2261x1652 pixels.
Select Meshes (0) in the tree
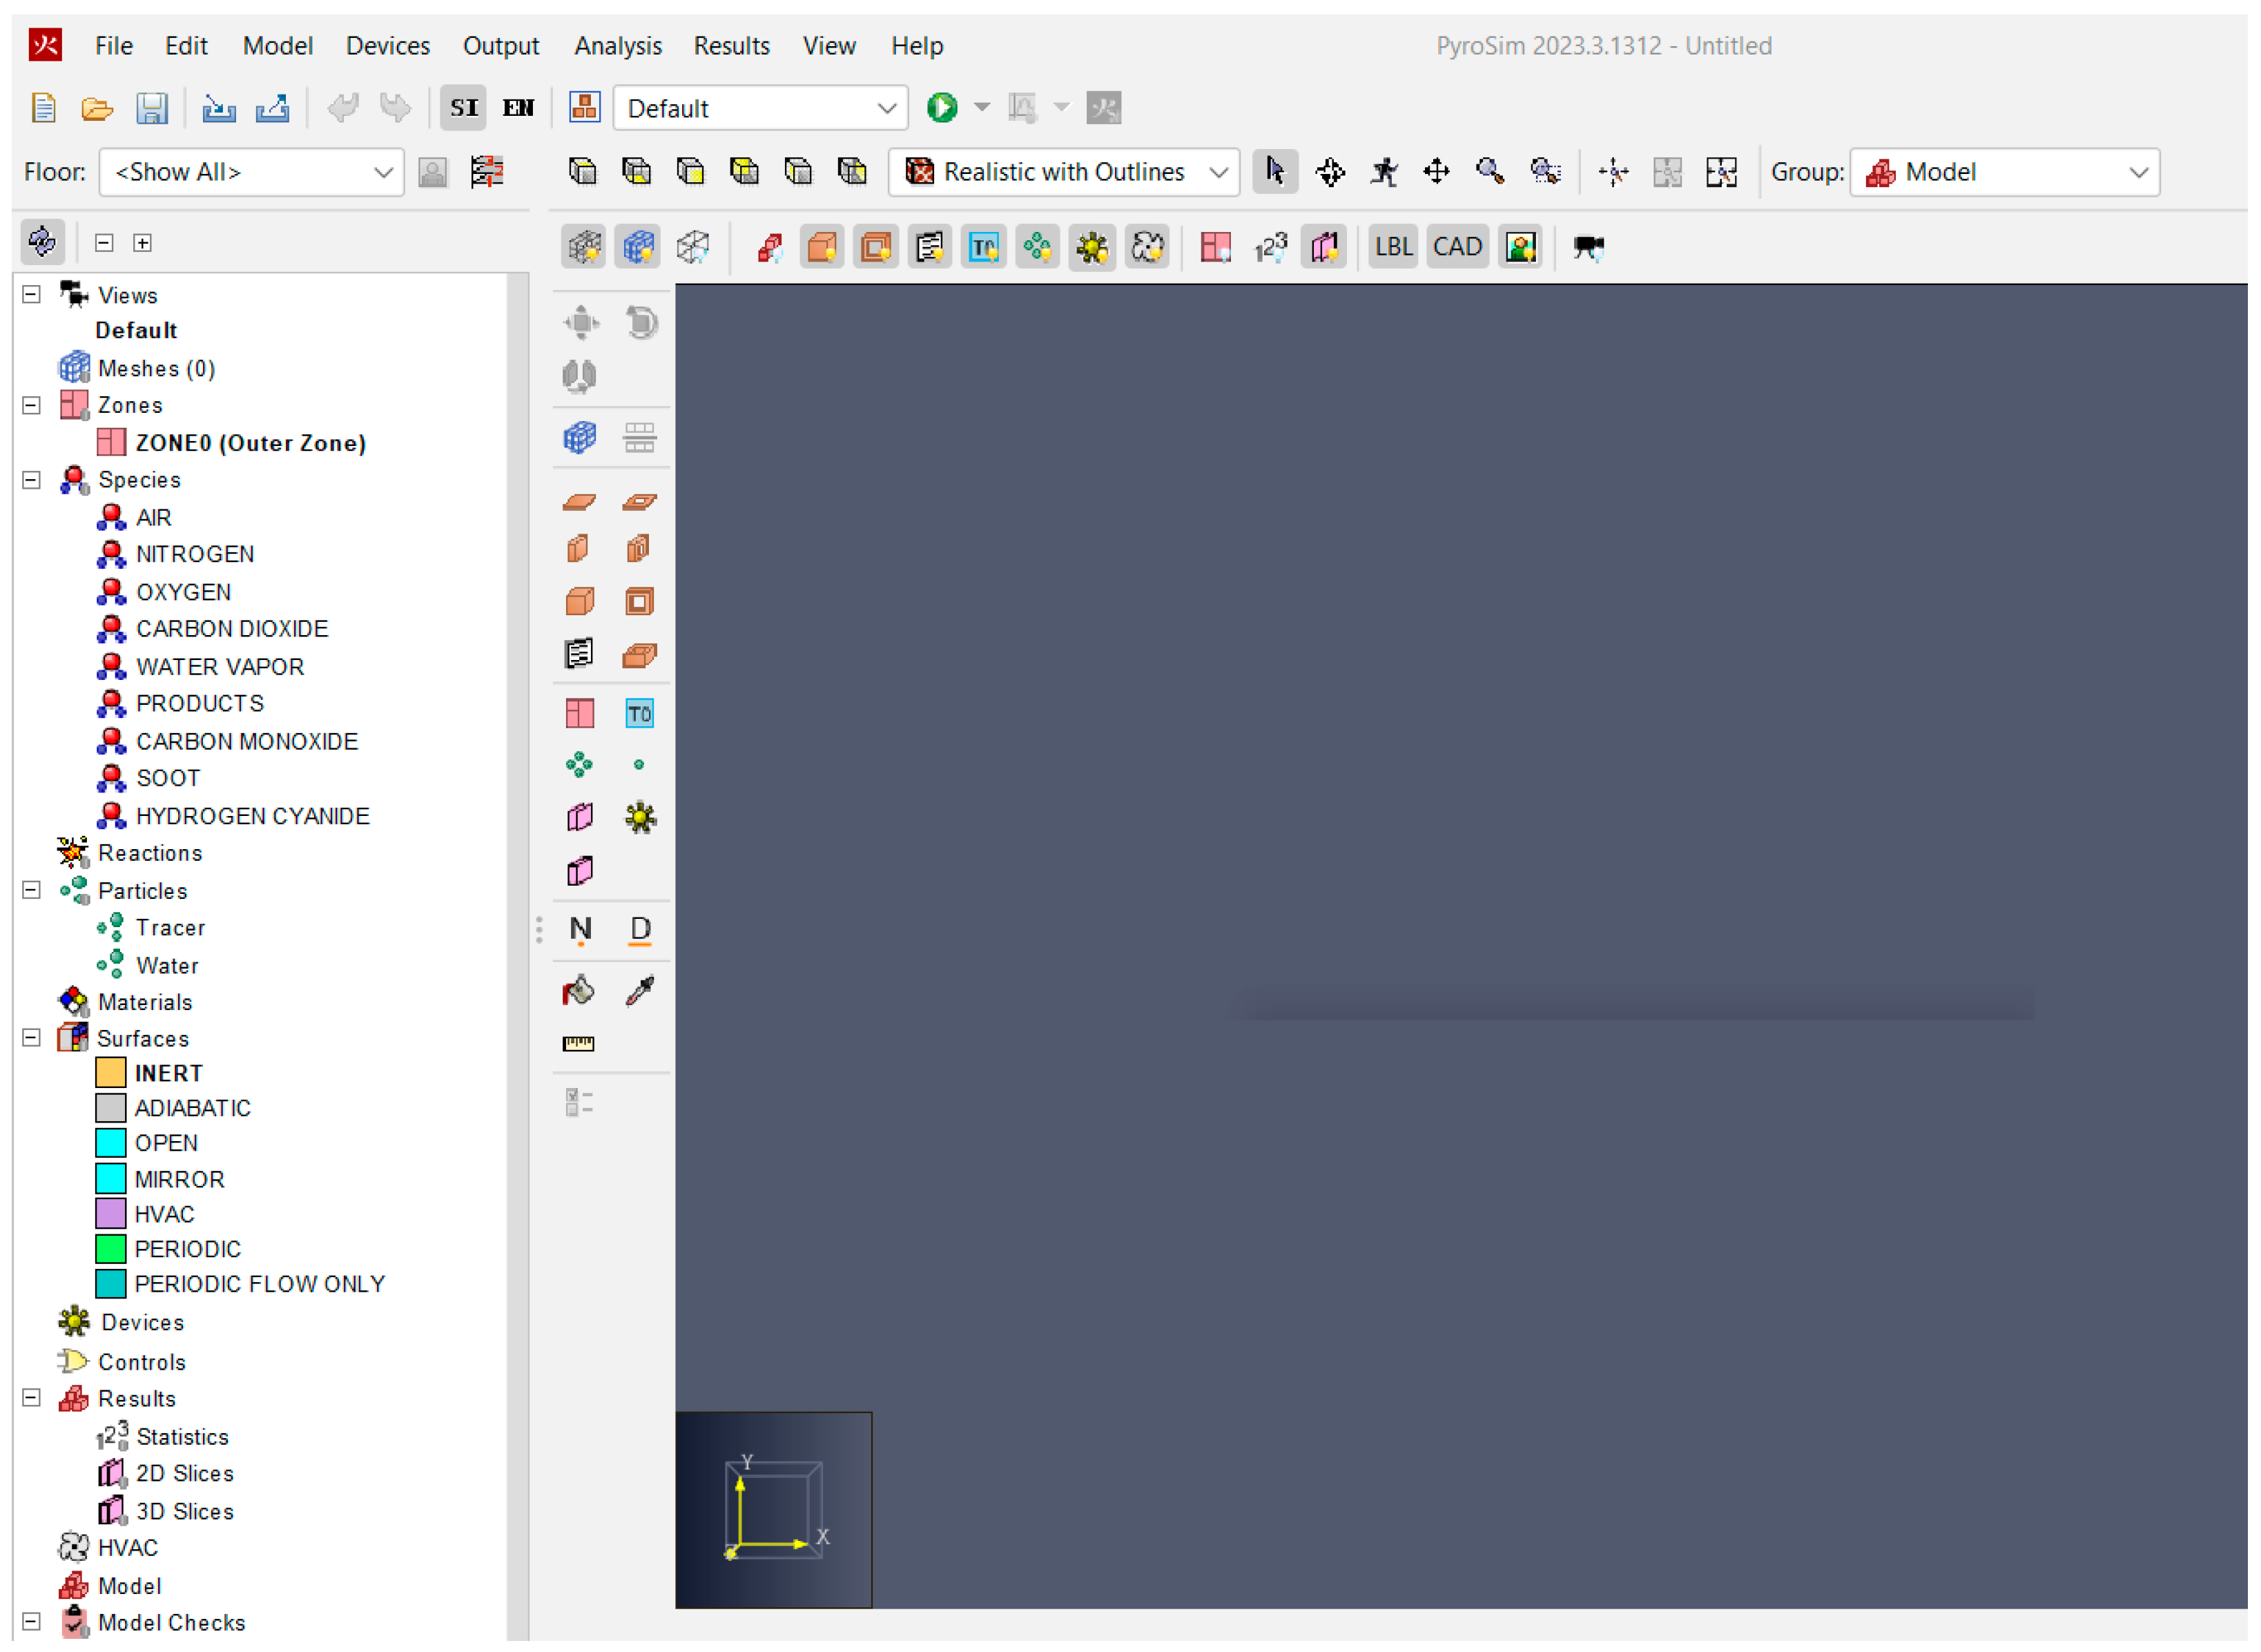[x=157, y=369]
